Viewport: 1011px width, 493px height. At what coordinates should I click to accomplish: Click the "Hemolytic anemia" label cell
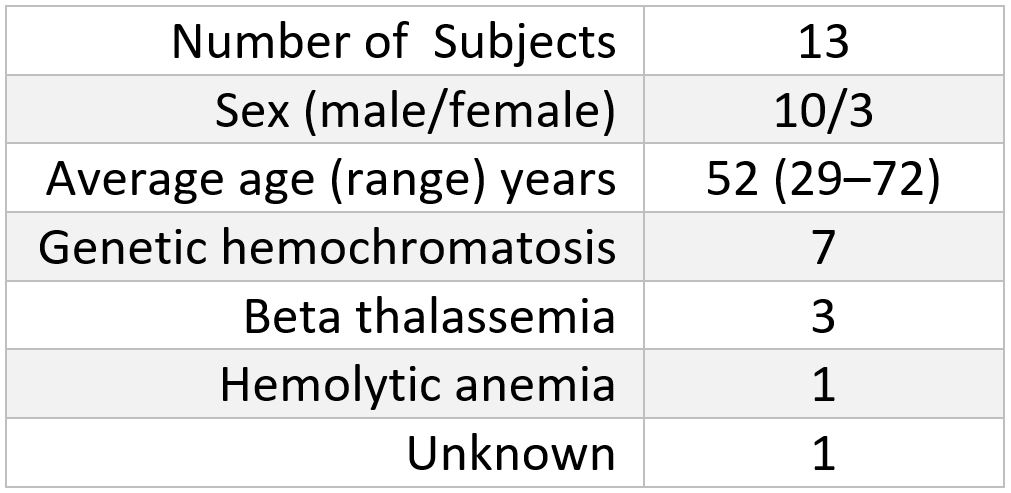coord(417,384)
